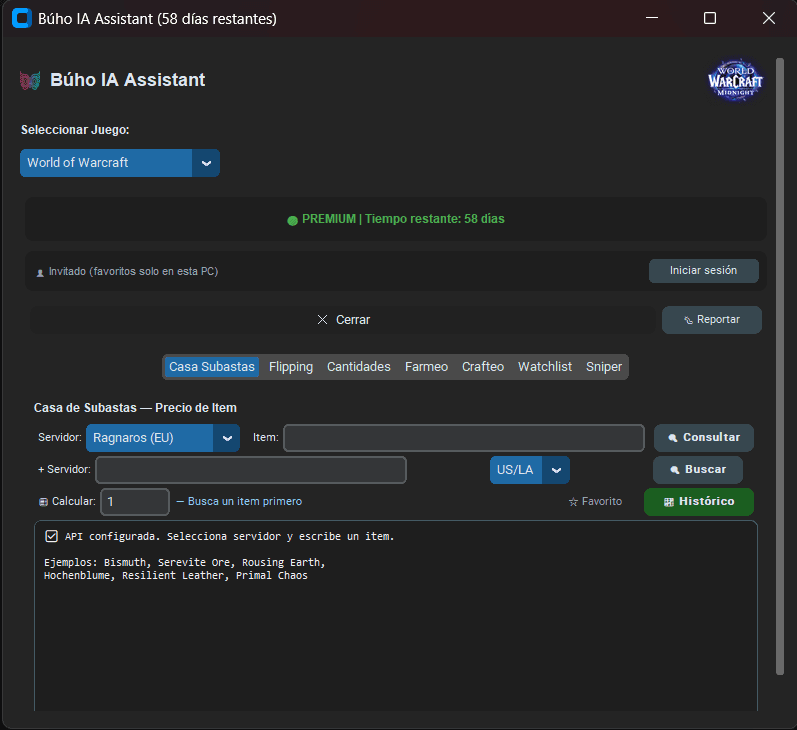Screen dimensions: 797x730
Task: Click the Calcular quantity field
Action: 135,502
